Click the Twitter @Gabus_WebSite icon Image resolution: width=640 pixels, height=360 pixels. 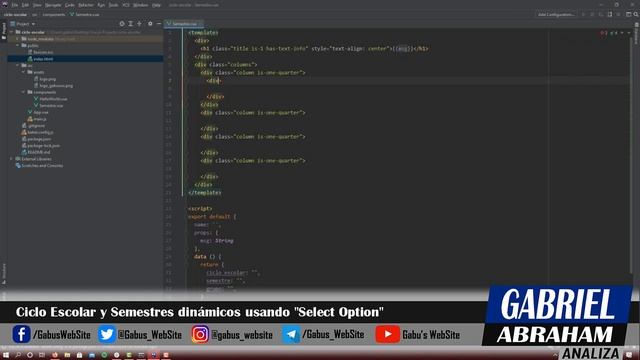[x=107, y=334]
